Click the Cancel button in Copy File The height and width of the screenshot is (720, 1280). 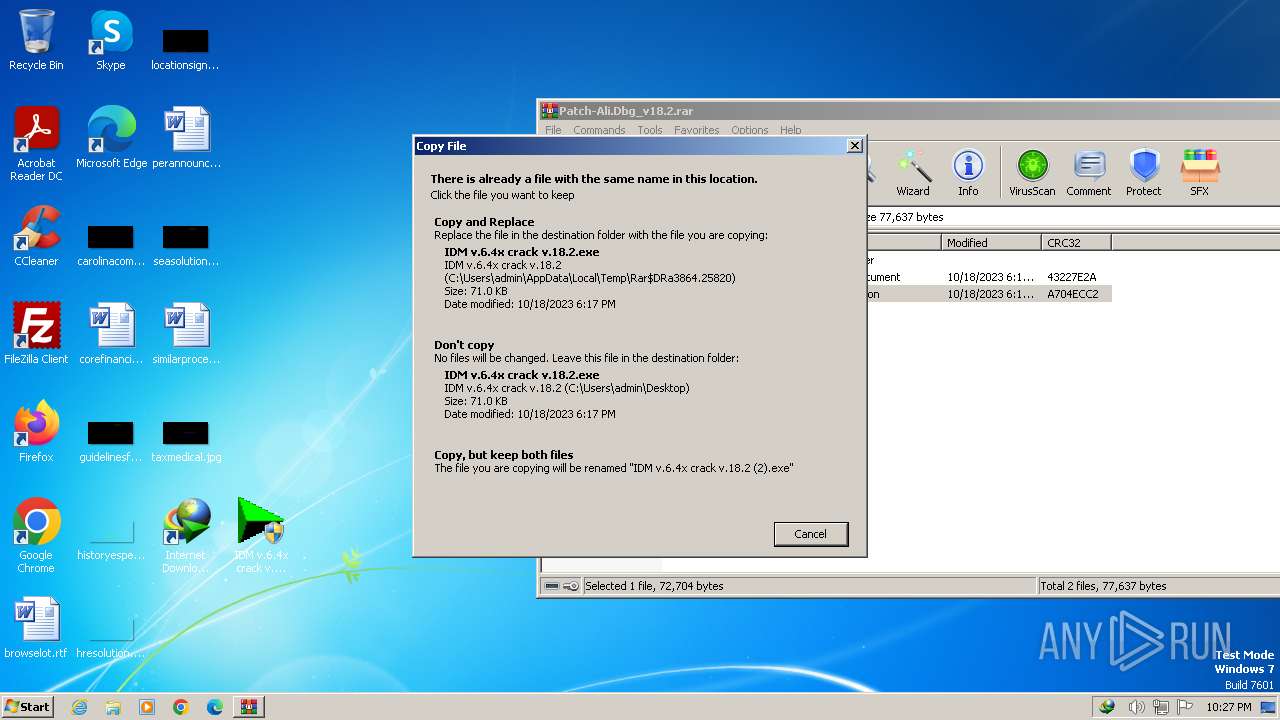click(811, 534)
